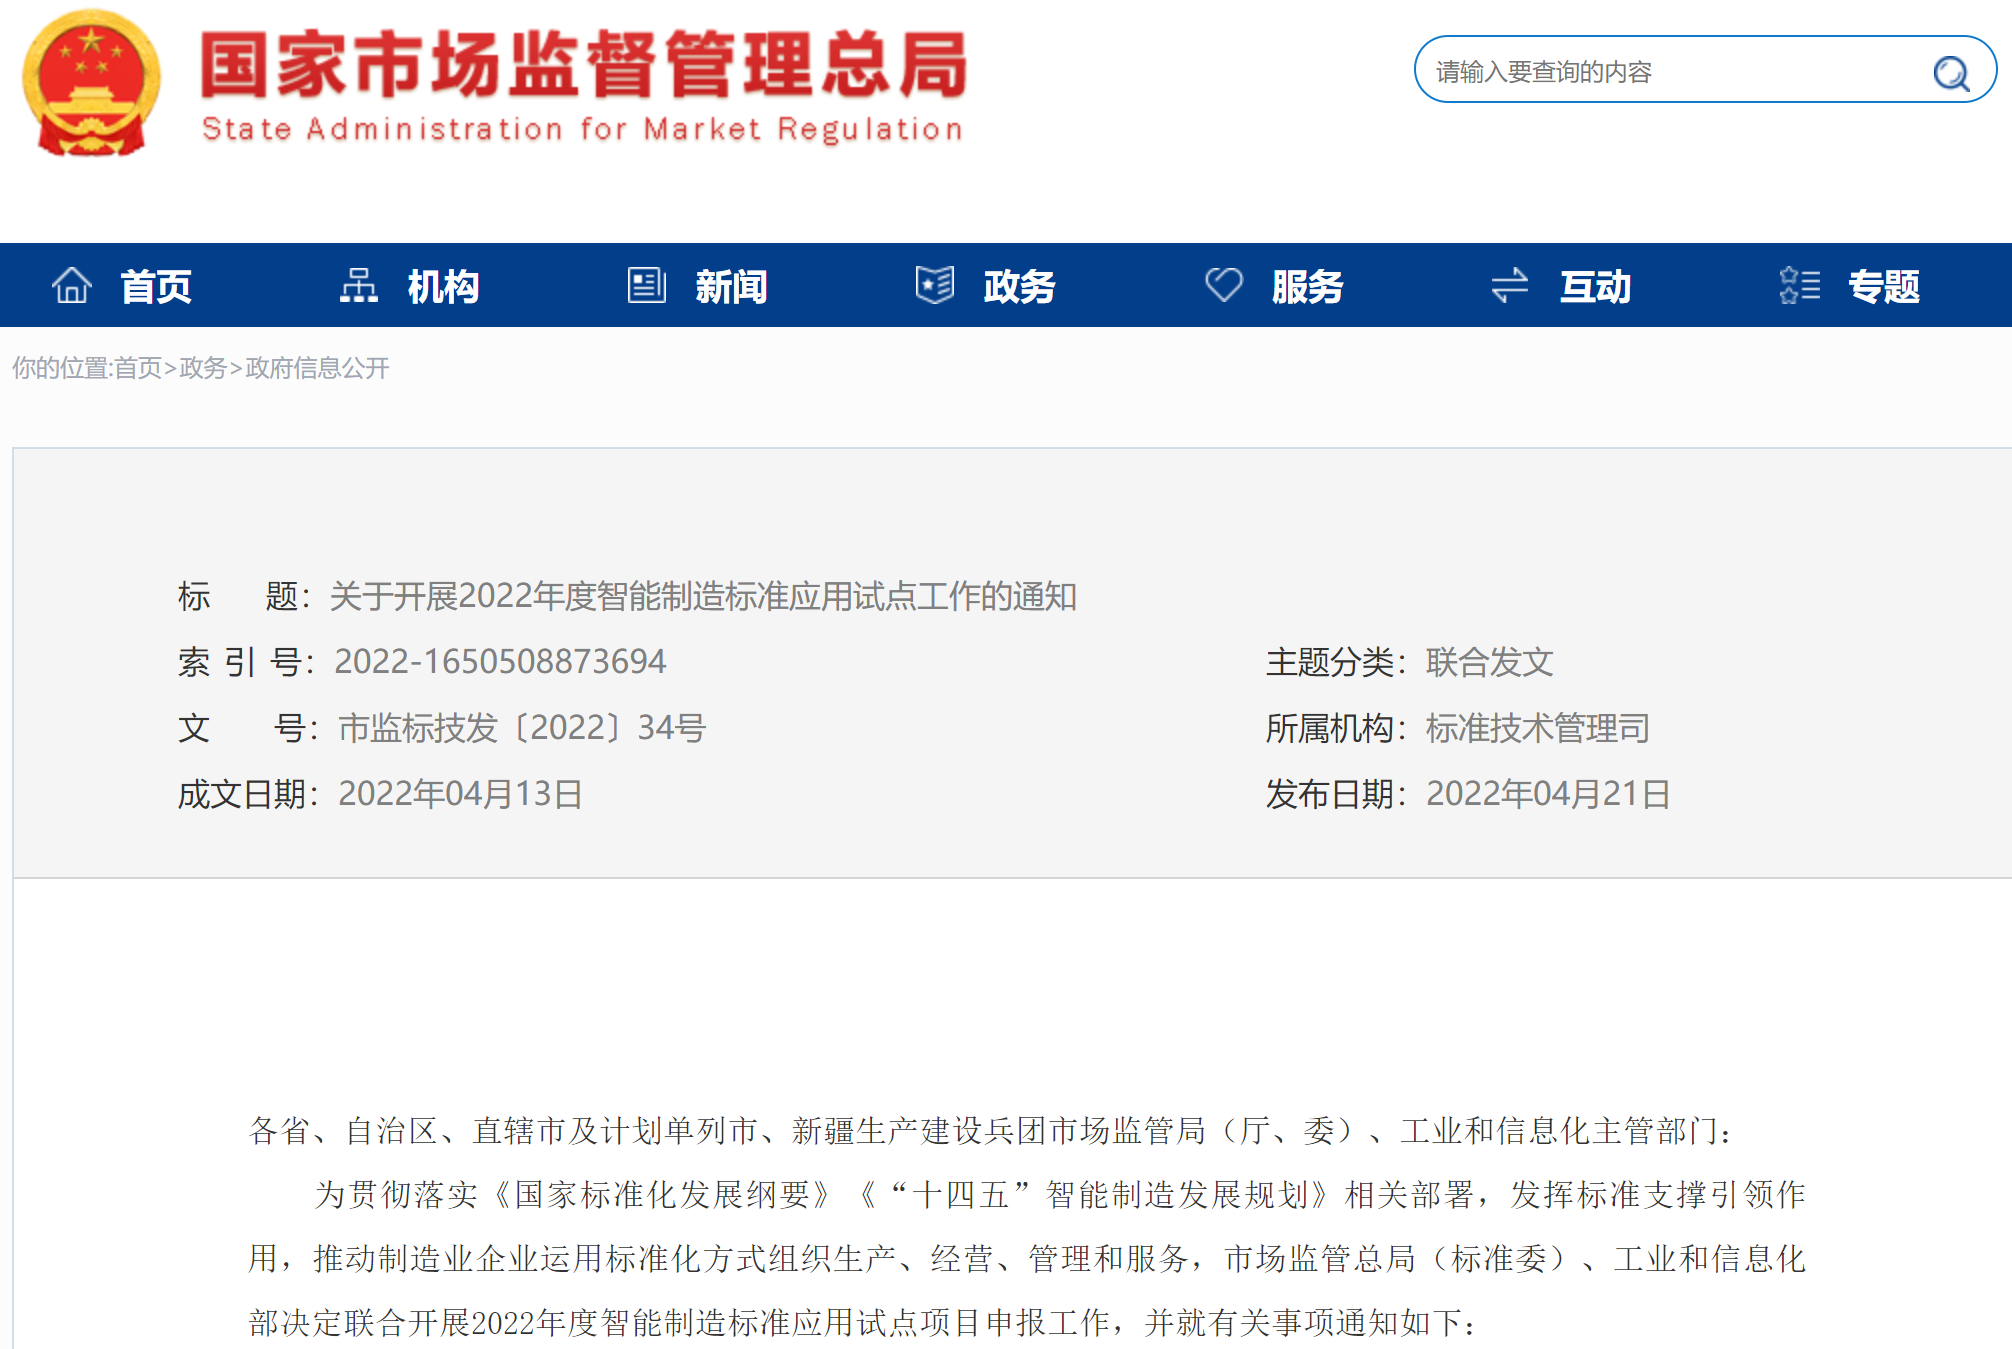The height and width of the screenshot is (1349, 2012).
Task: Follow the 首页 breadcrumb link
Action: (x=138, y=368)
